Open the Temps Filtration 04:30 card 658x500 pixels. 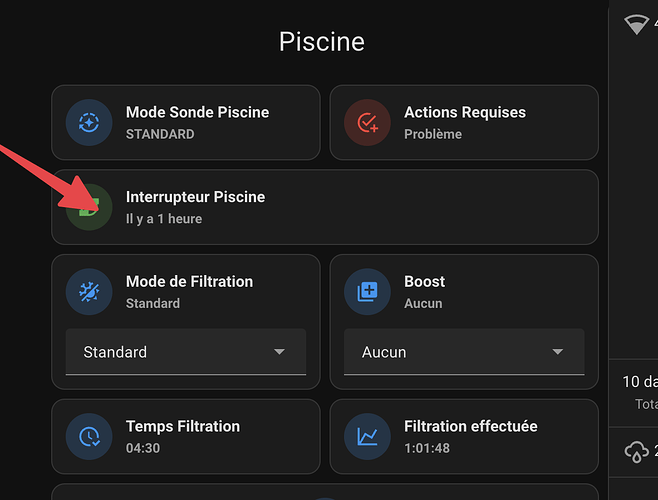(186, 437)
